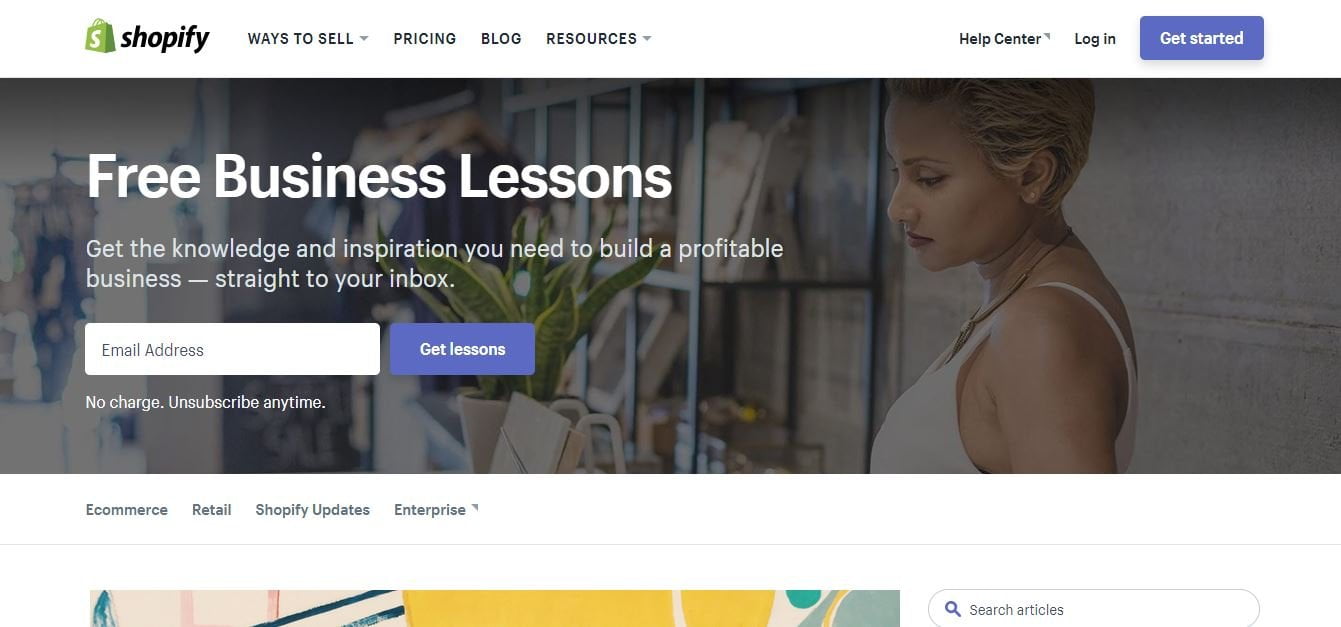
Task: Expand the Resources dropdown arrow
Action: (647, 39)
